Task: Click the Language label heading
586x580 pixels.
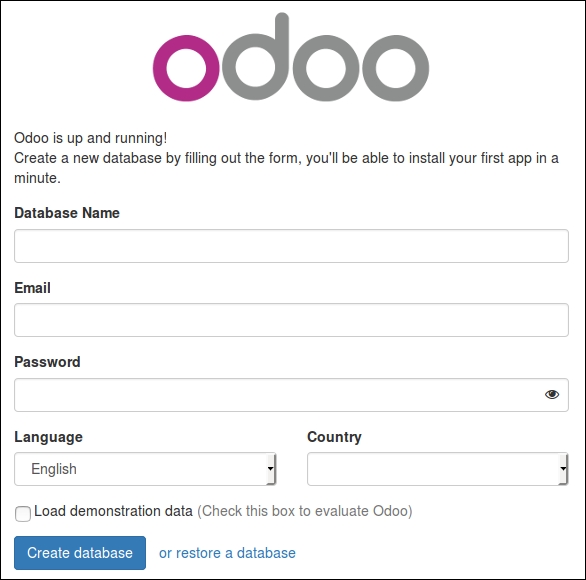Action: point(49,437)
